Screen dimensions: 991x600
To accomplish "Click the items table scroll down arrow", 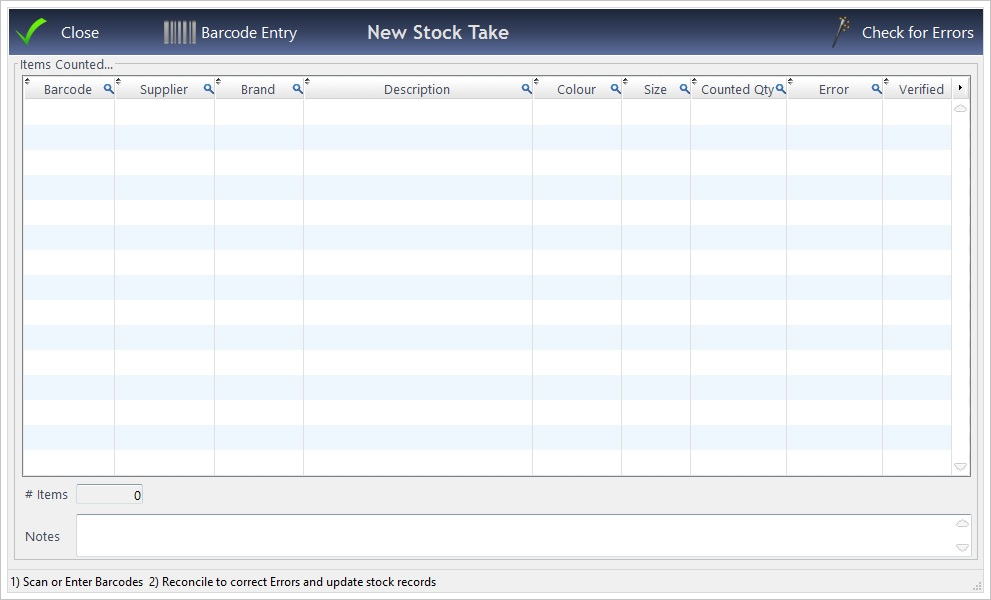I will 961,467.
